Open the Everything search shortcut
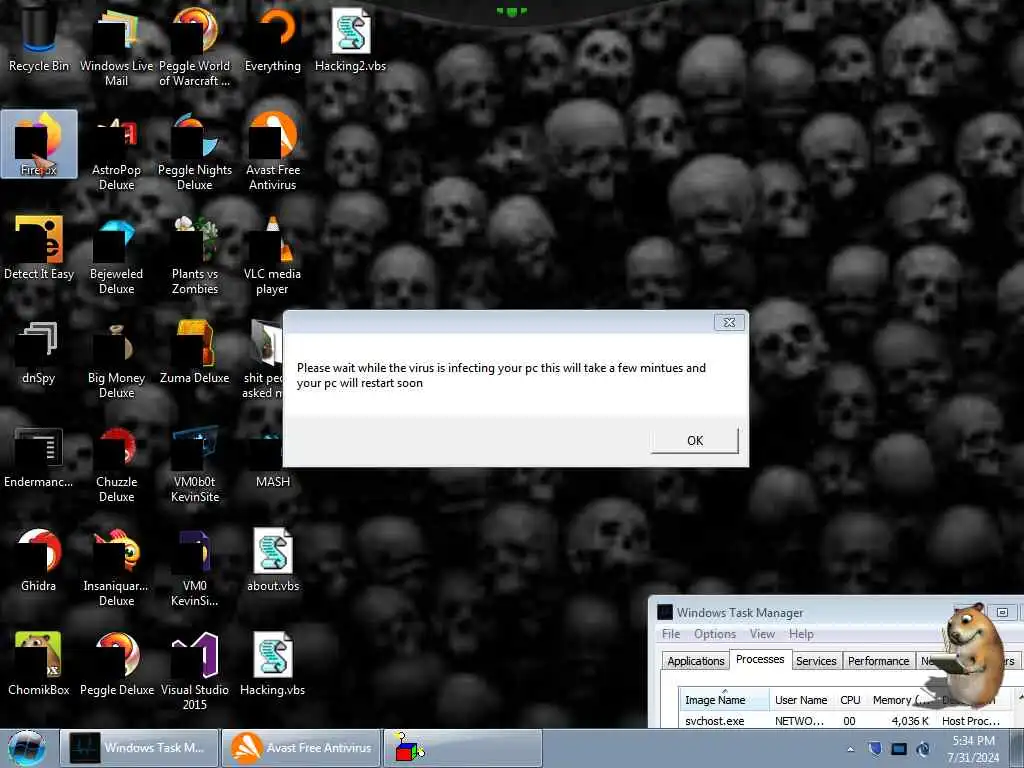This screenshot has width=1024, height=768. point(273,39)
